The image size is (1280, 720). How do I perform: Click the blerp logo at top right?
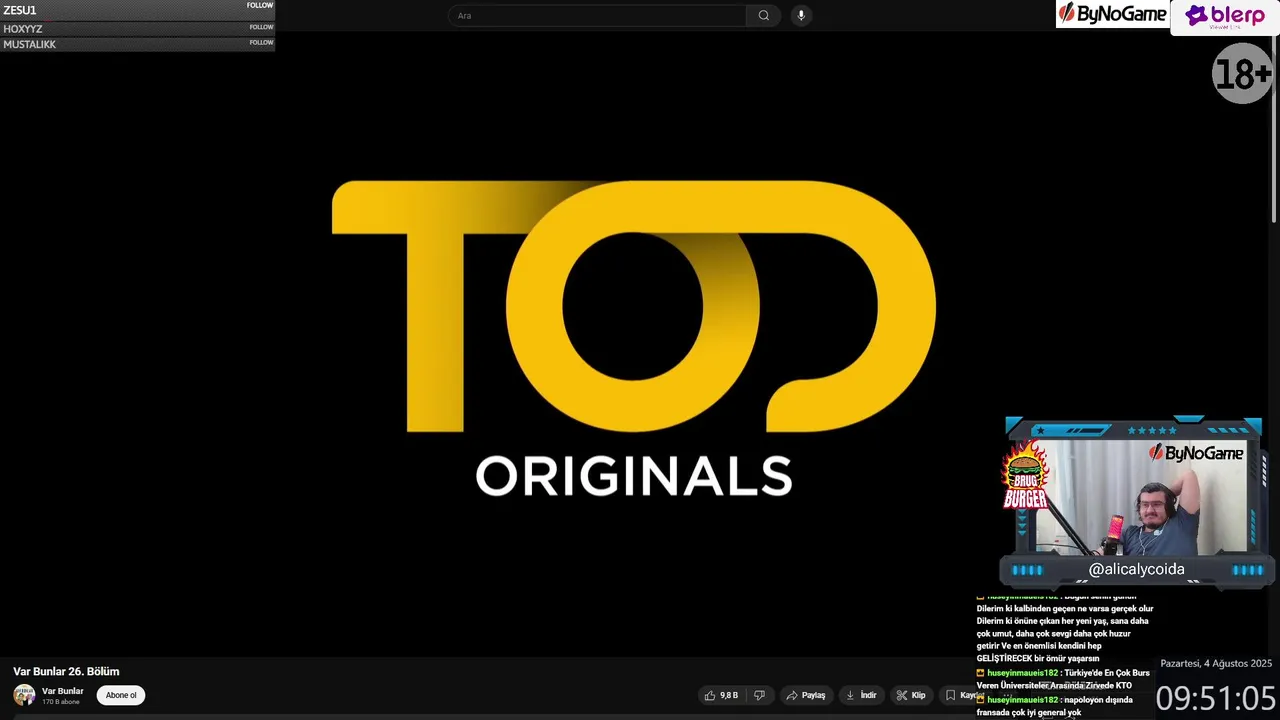point(1225,17)
